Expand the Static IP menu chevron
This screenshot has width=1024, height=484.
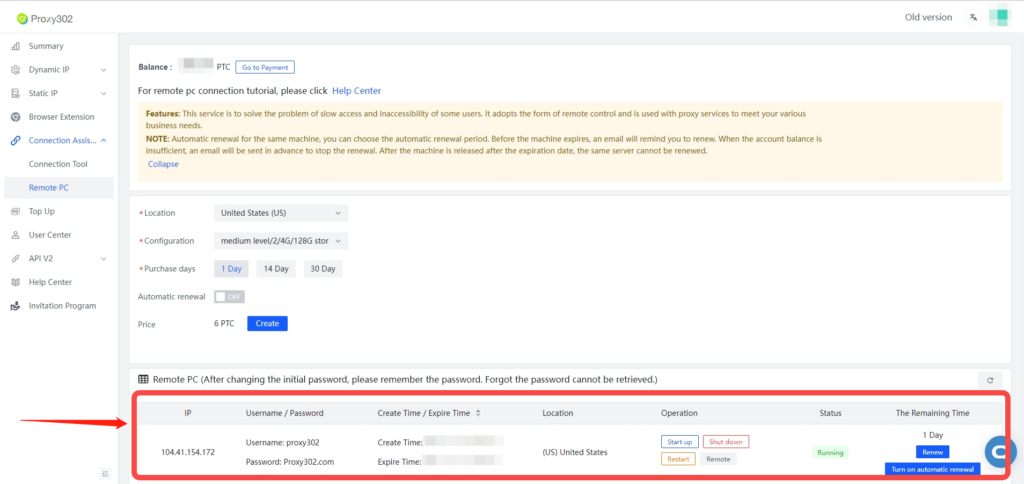(x=103, y=93)
